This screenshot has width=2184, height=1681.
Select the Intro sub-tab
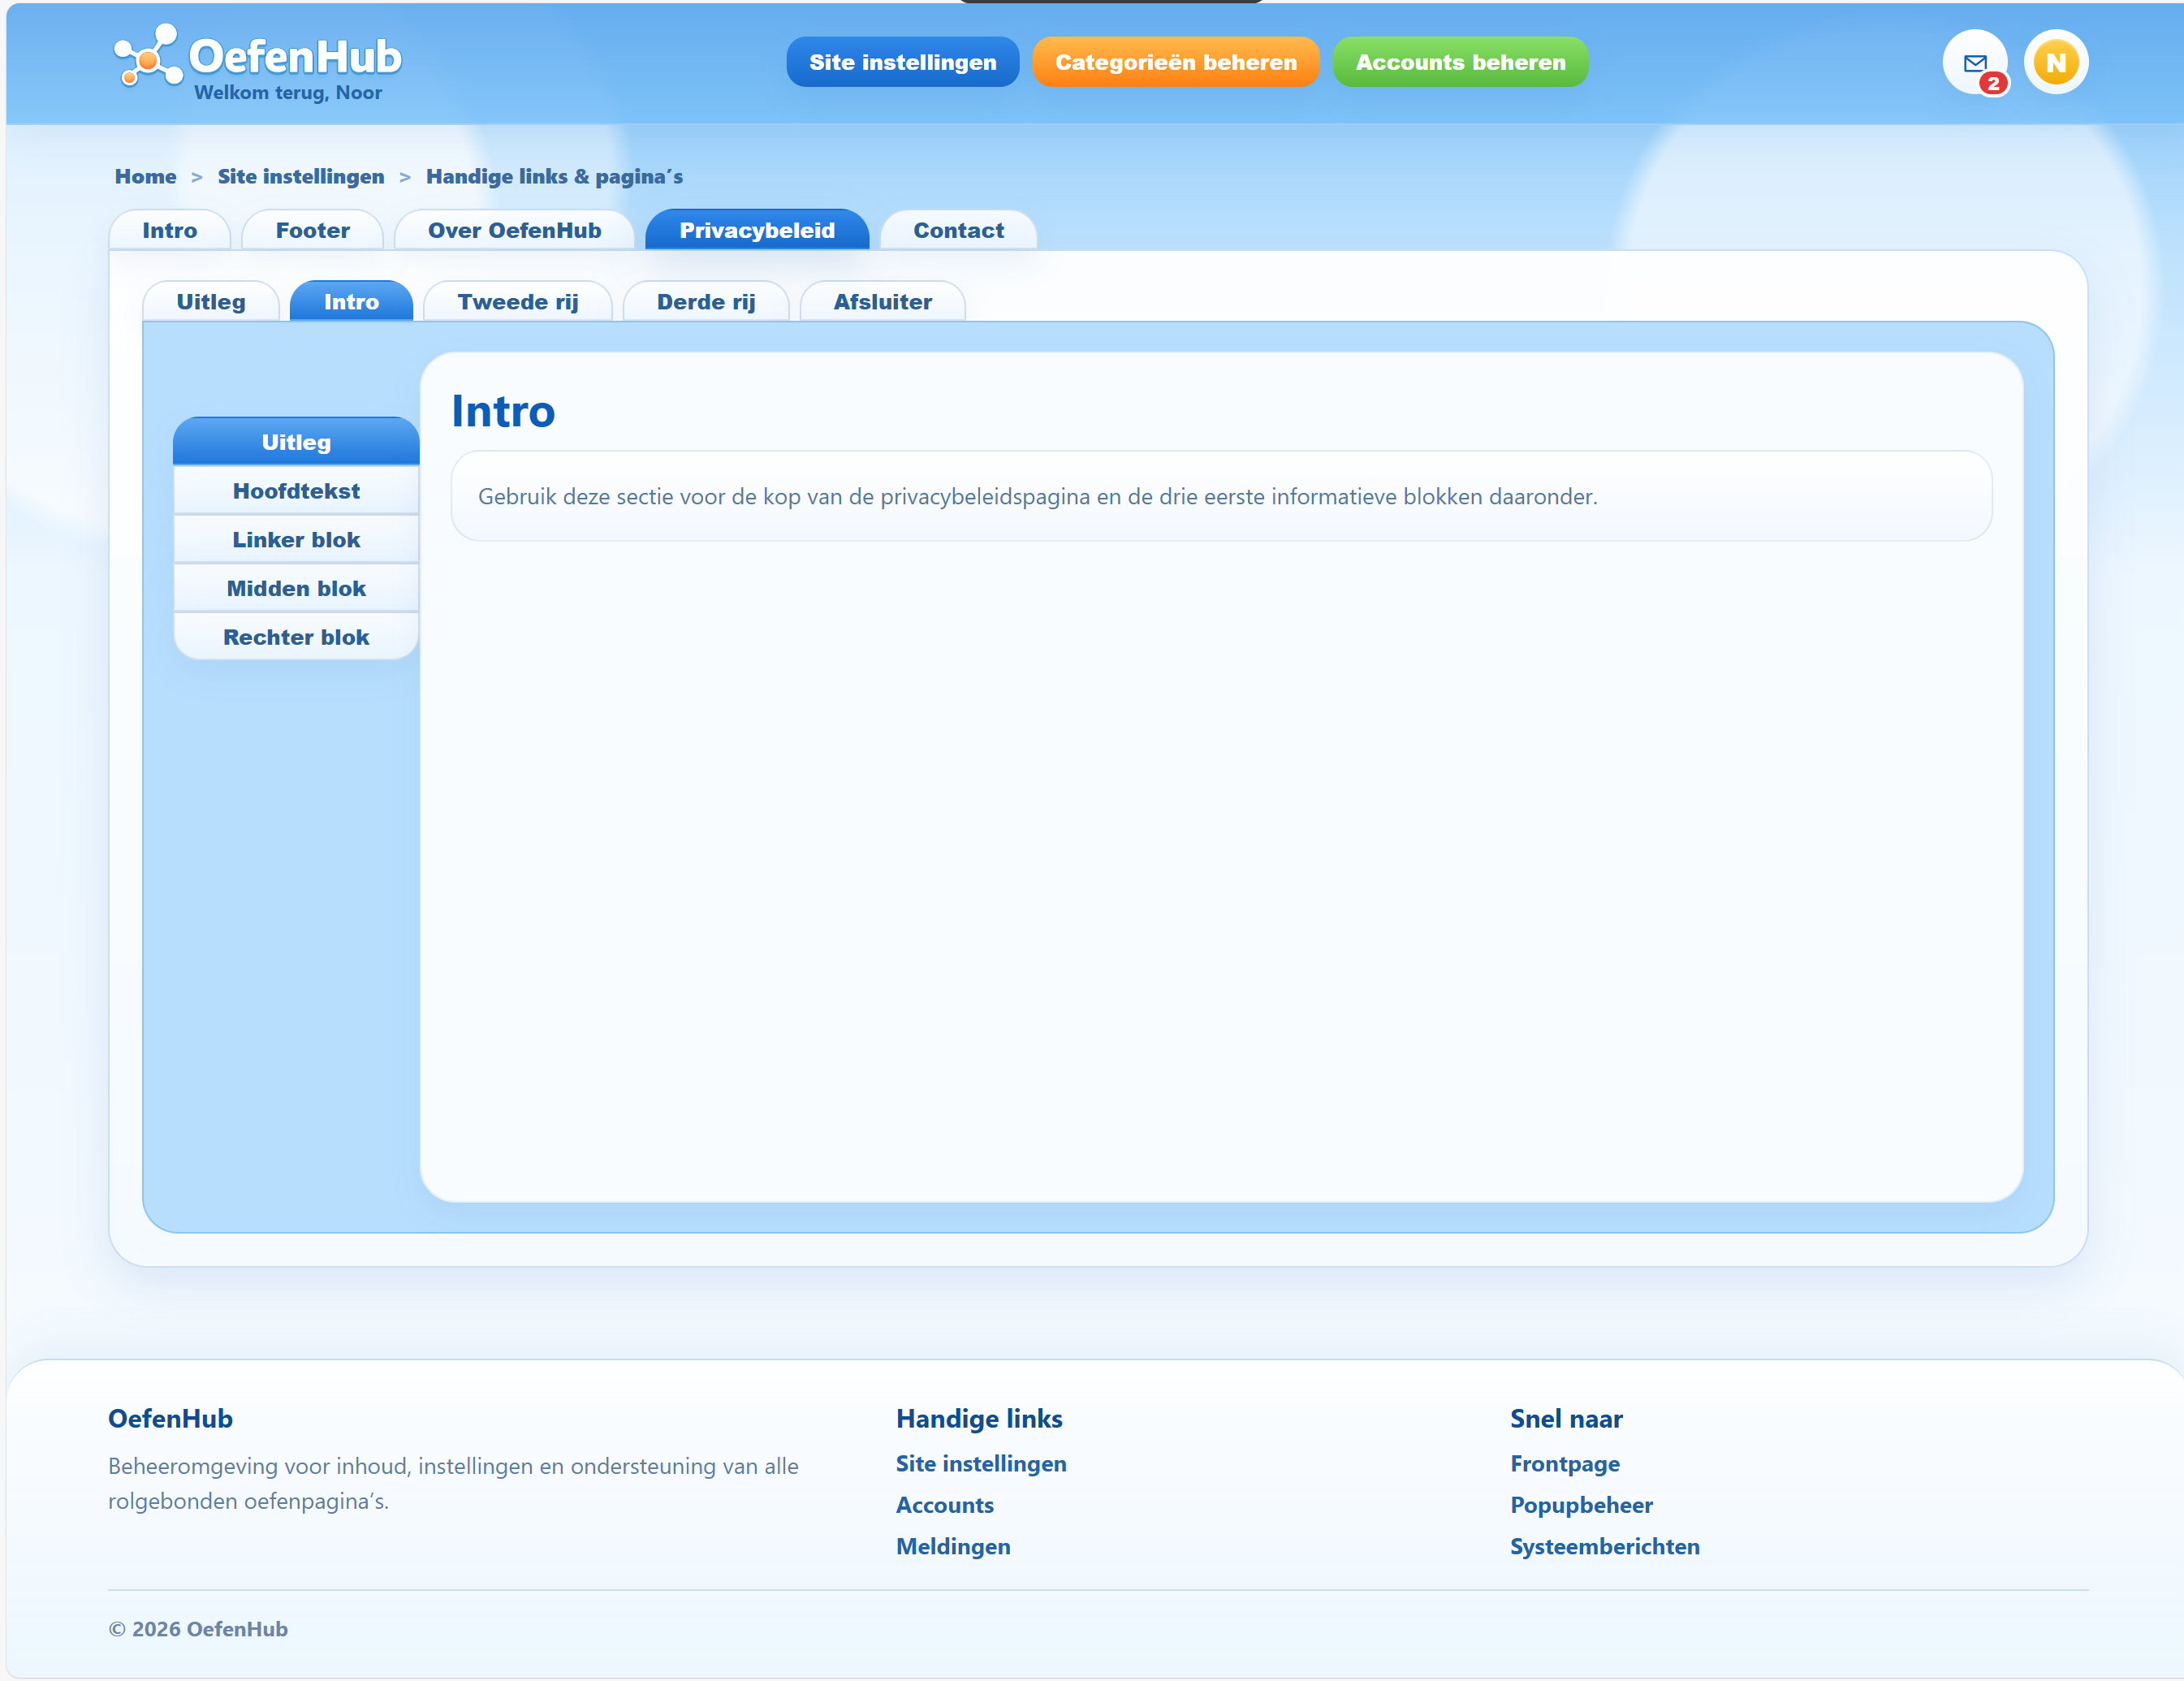click(x=351, y=301)
